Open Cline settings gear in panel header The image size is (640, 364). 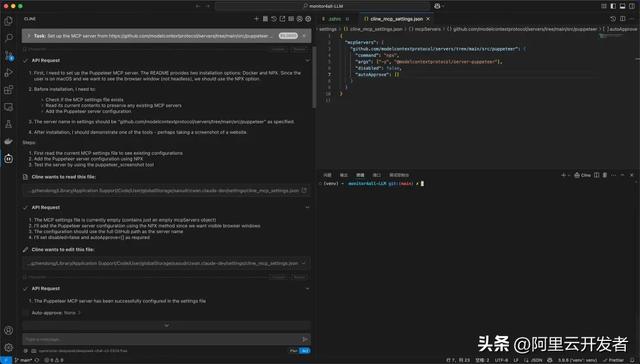[308, 19]
